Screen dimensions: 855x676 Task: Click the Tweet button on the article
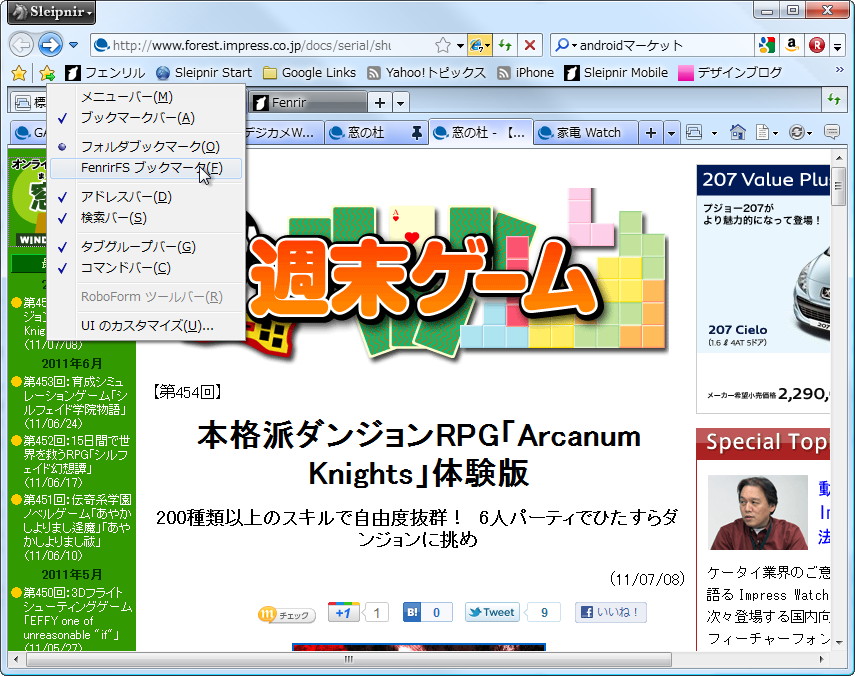coord(491,610)
